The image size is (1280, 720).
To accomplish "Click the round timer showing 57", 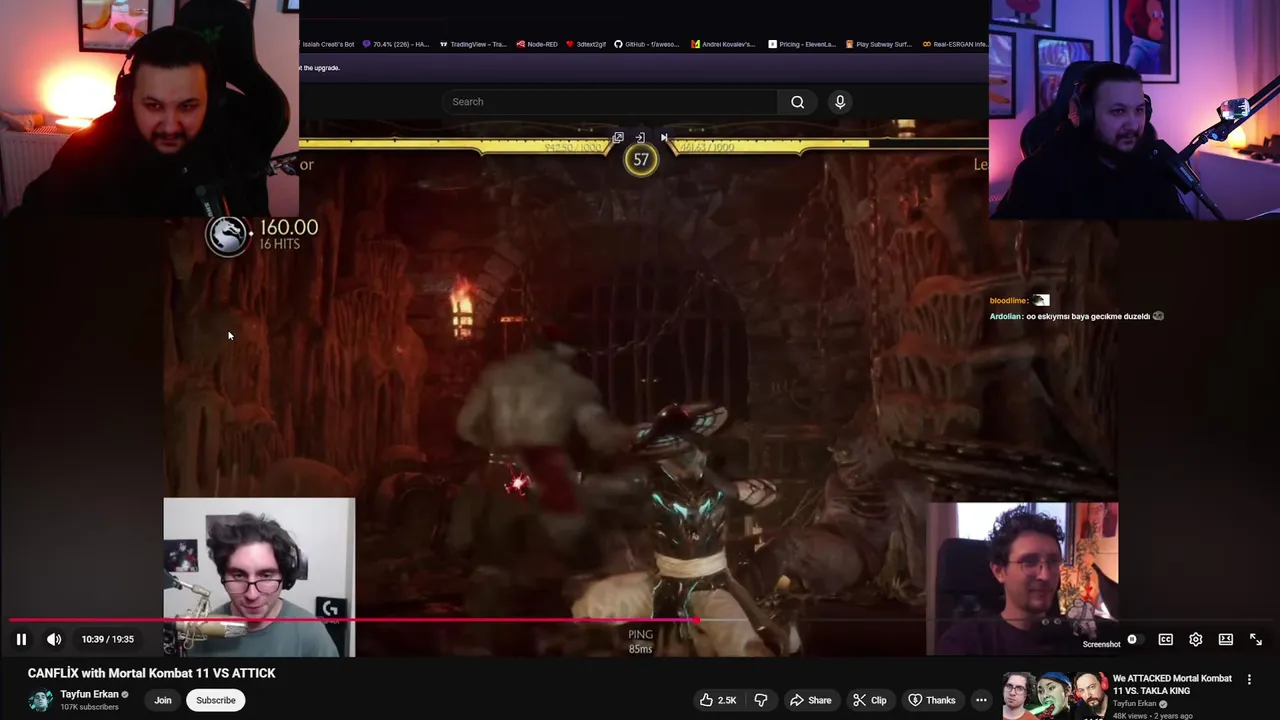I will pyautogui.click(x=641, y=159).
